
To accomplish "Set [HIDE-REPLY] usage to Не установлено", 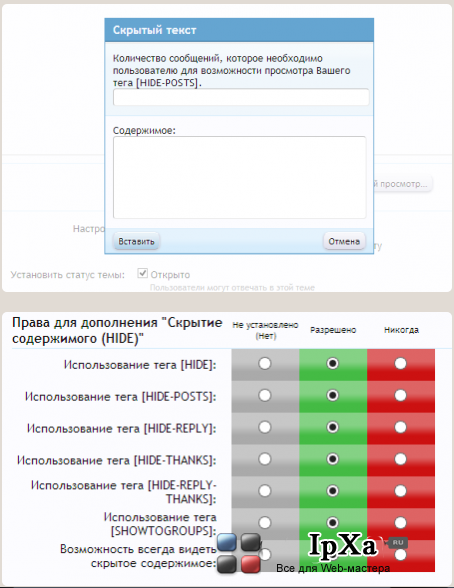I will (265, 427).
